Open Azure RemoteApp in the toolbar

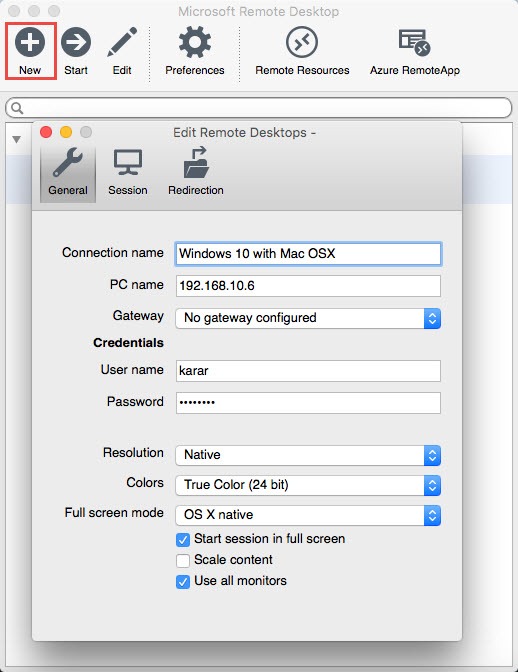(x=415, y=51)
